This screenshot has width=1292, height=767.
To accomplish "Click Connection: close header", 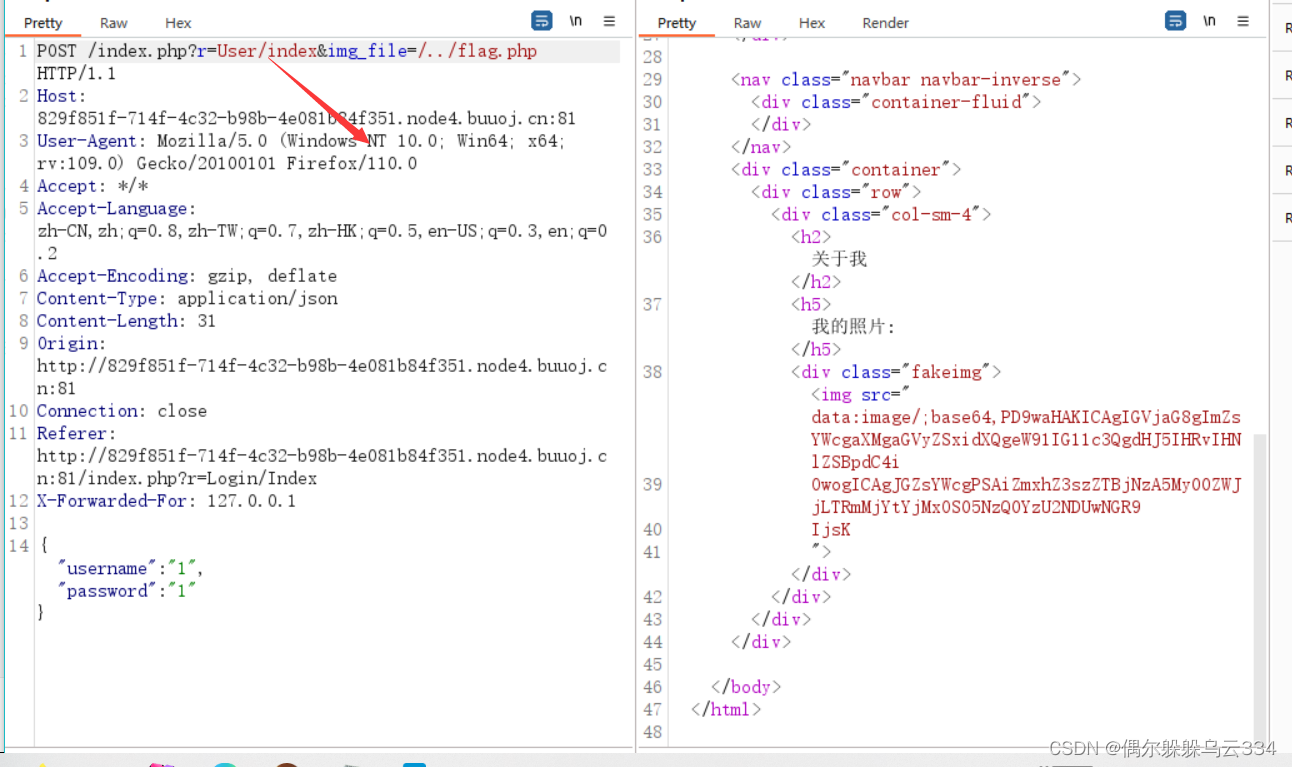I will coord(122,411).
